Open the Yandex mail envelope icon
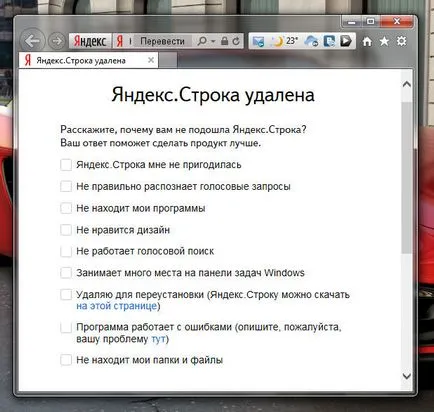The height and width of the screenshot is (412, 434). 258,41
